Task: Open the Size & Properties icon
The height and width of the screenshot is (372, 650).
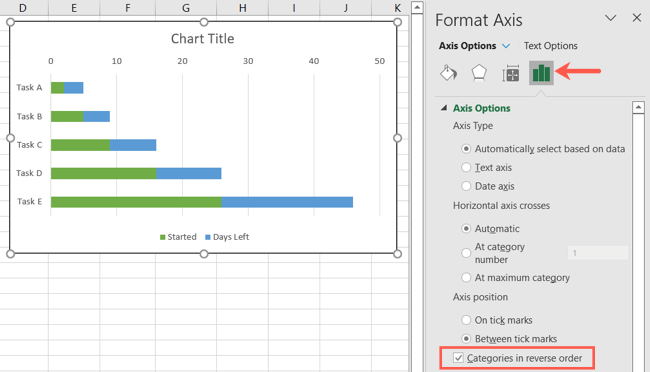Action: click(x=510, y=74)
